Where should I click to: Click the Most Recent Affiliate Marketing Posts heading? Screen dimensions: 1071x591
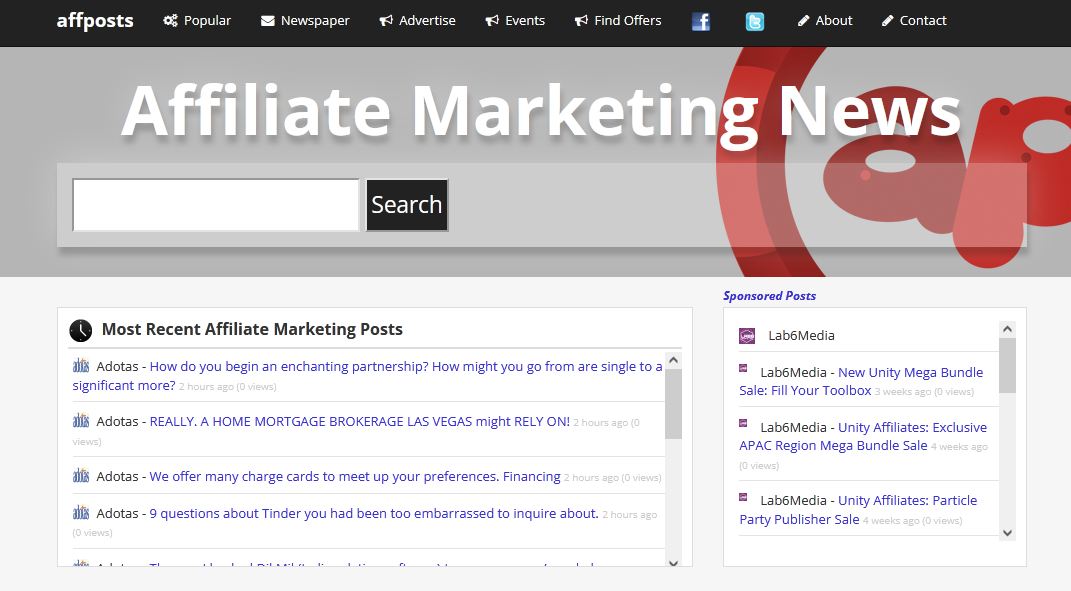(252, 329)
